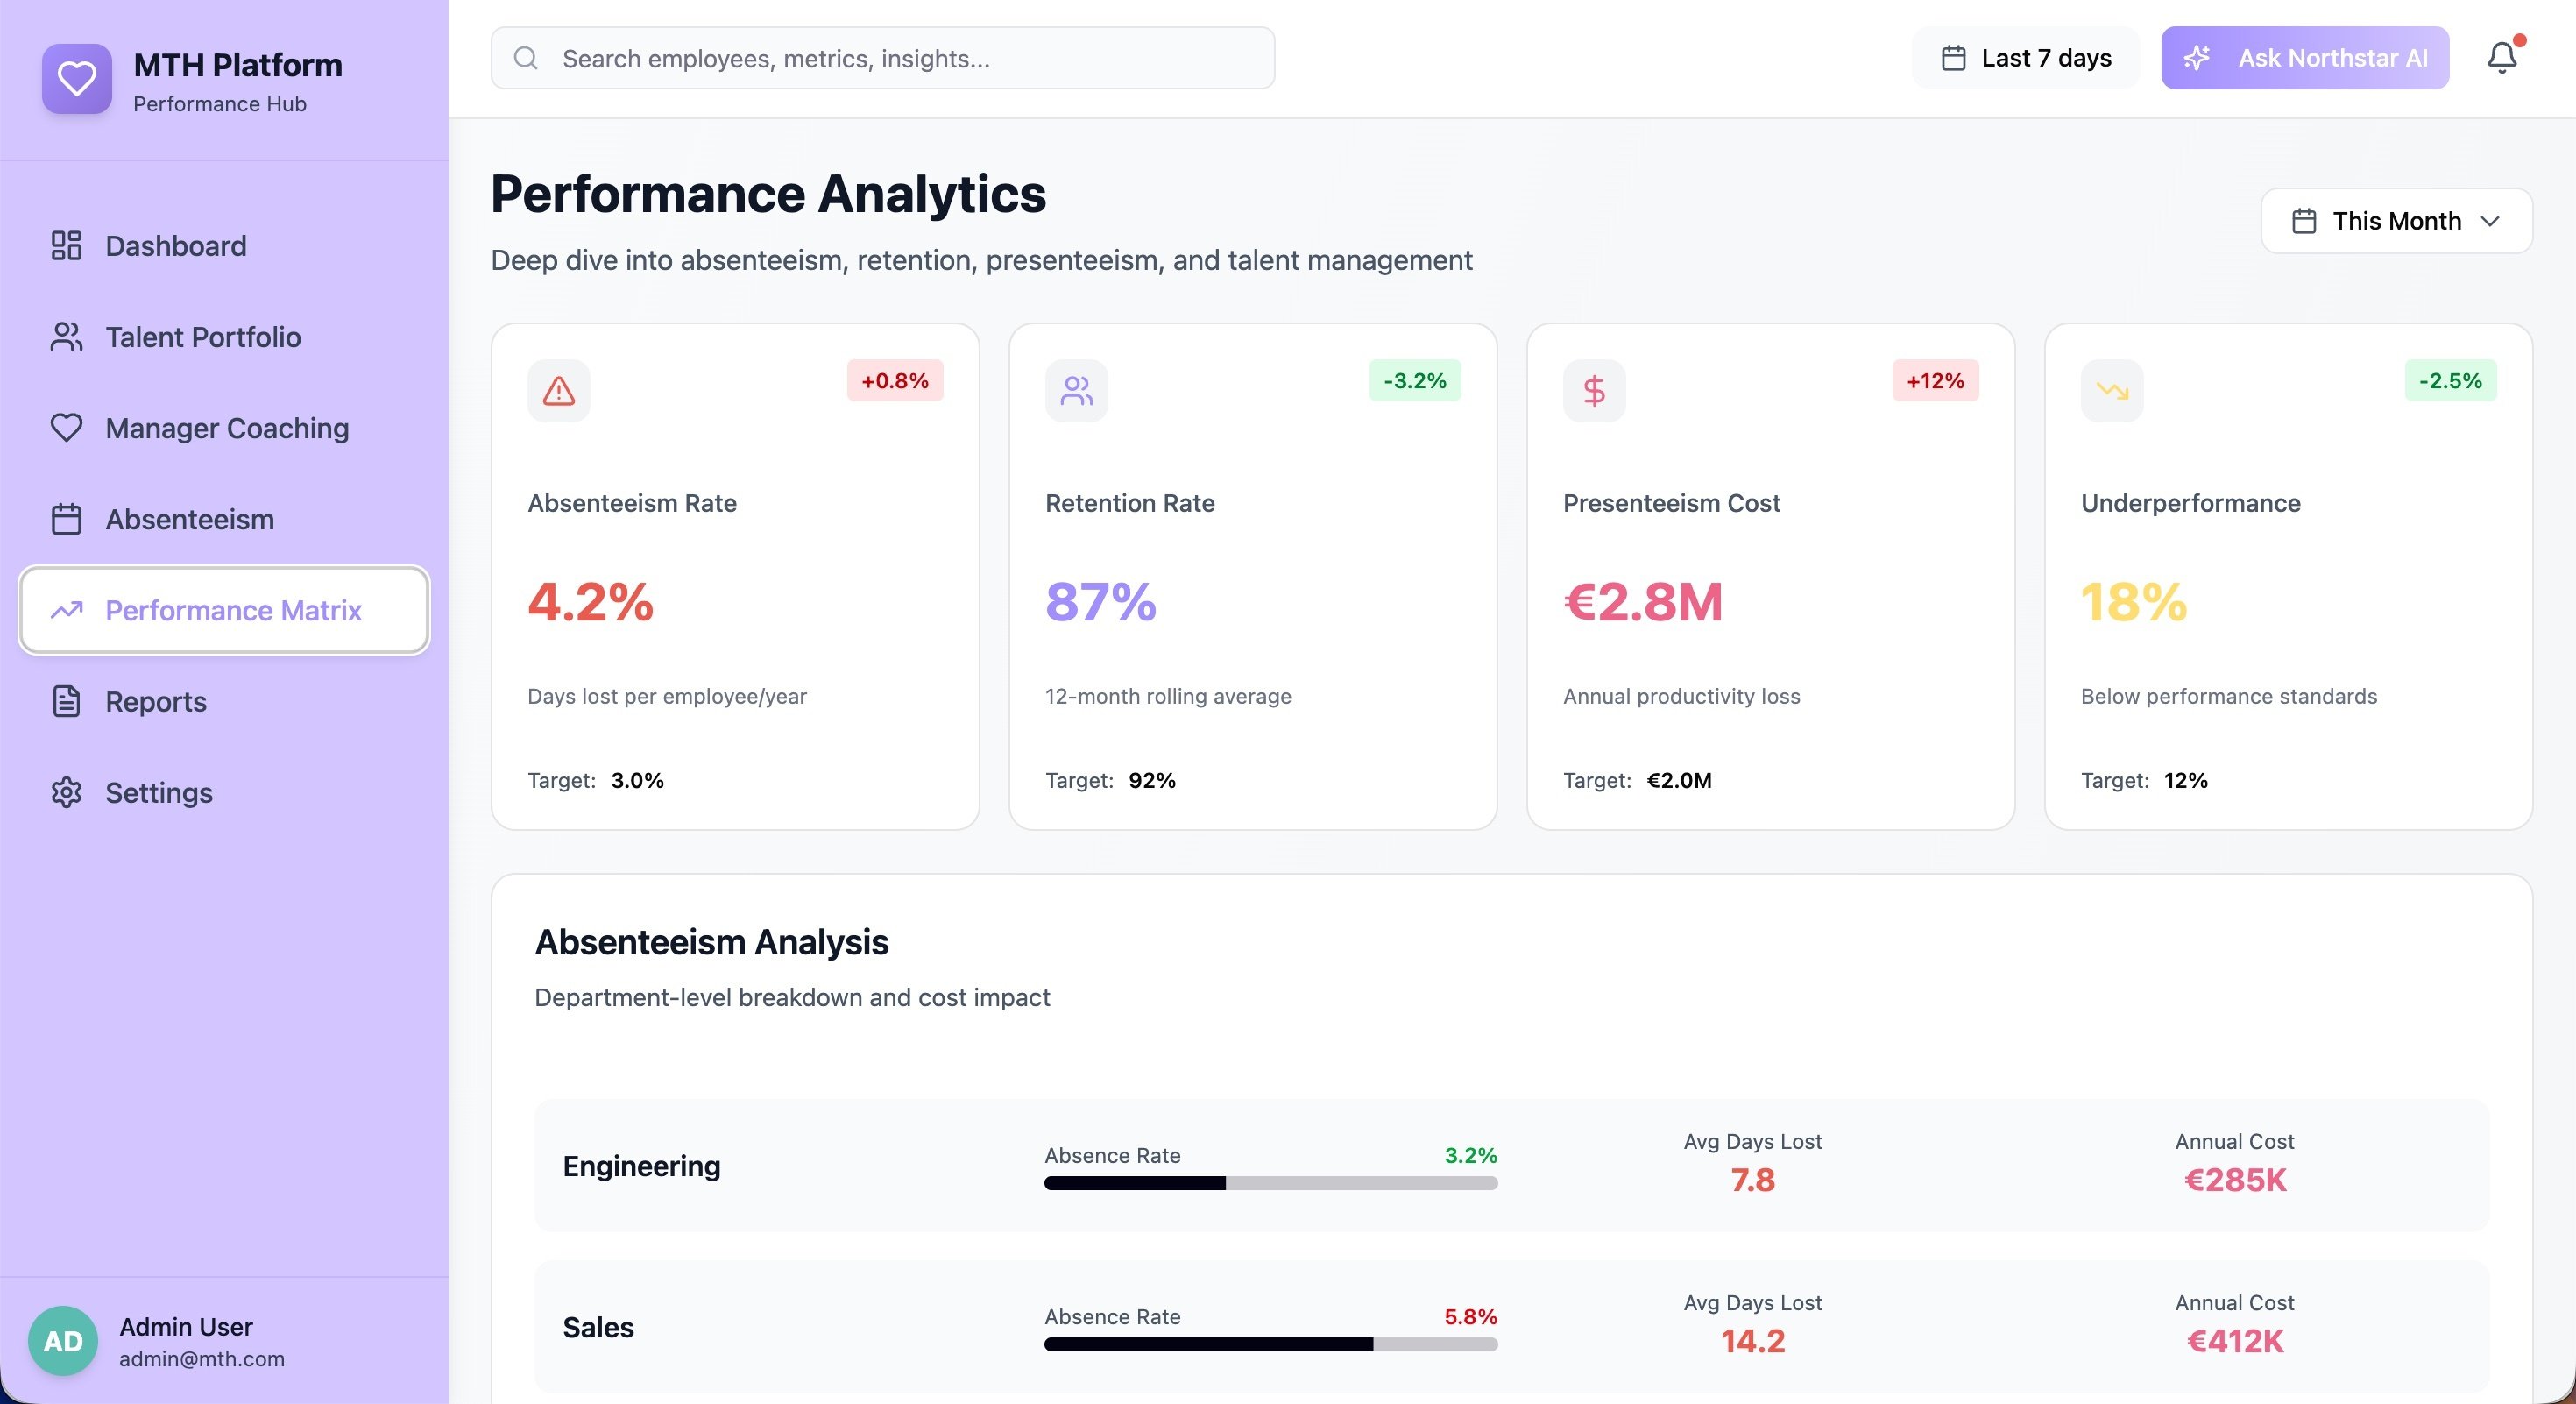Select the Performance Matrix trend icon
This screenshot has width=2576, height=1404.
coord(66,610)
